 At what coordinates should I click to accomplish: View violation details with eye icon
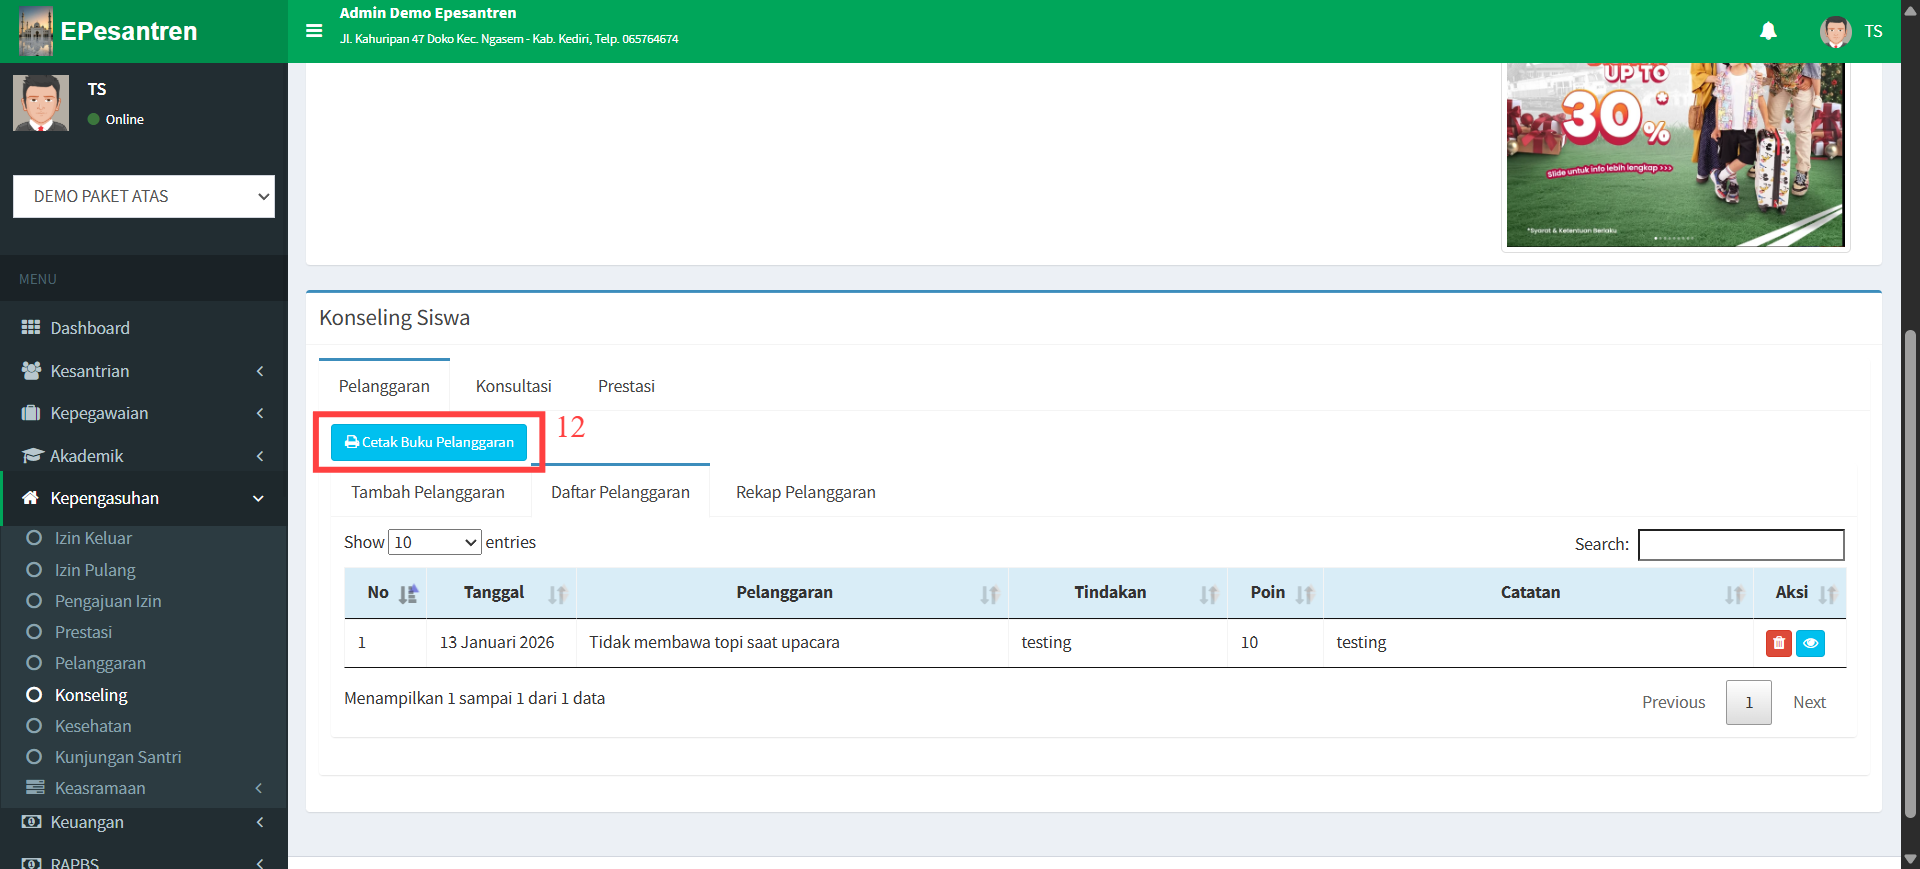tap(1810, 643)
